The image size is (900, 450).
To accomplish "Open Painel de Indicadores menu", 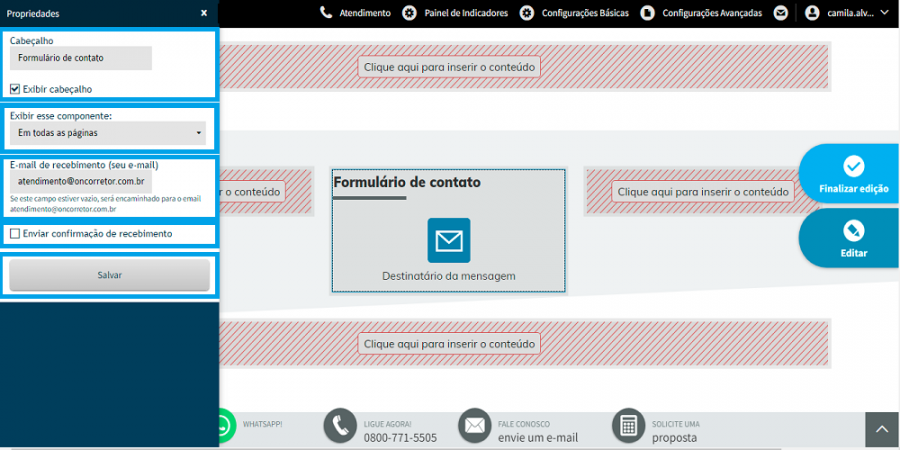I will [x=455, y=13].
